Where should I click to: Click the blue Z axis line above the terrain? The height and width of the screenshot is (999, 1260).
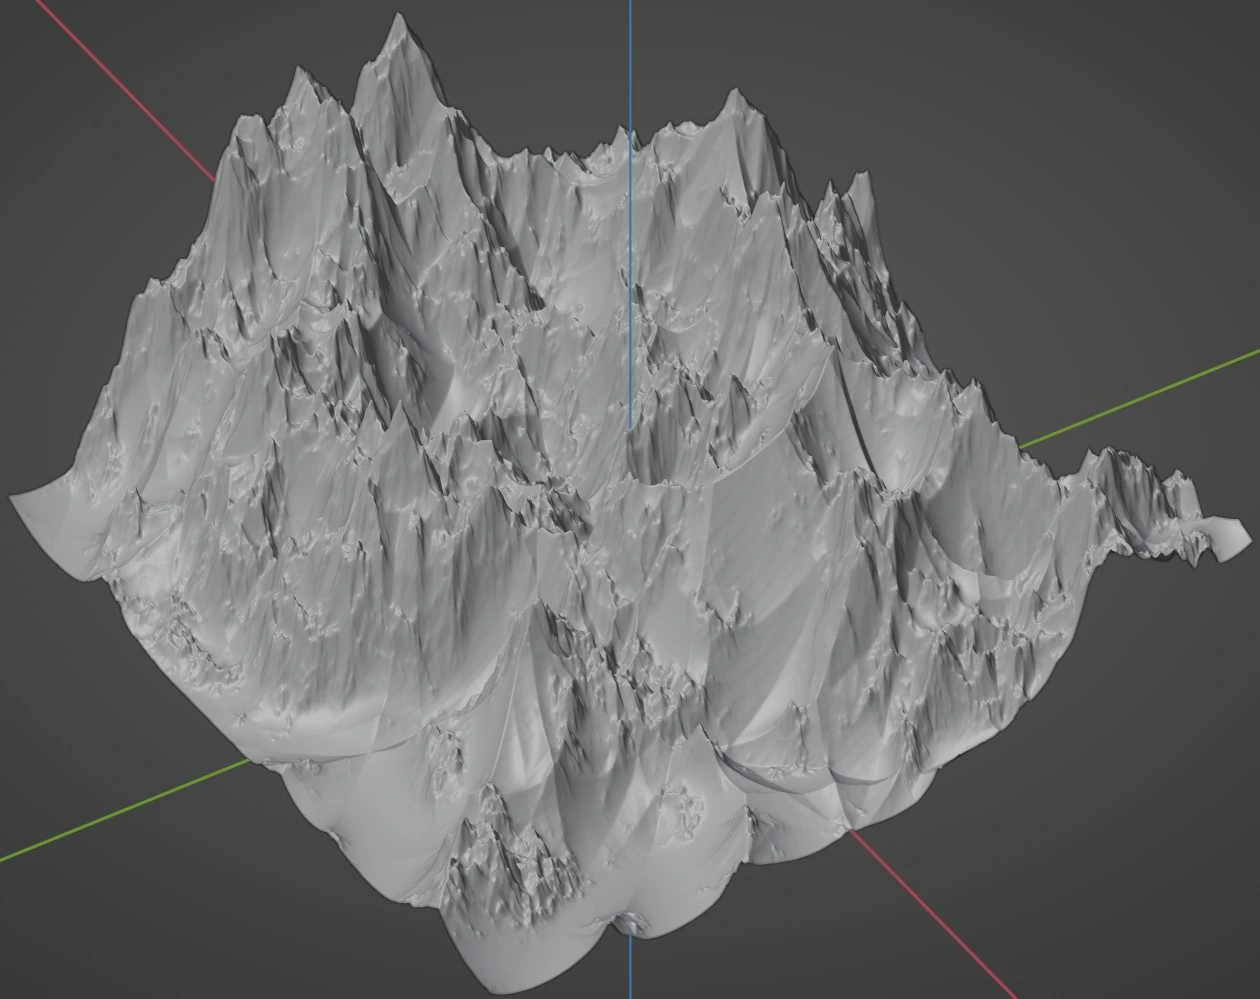(630, 60)
